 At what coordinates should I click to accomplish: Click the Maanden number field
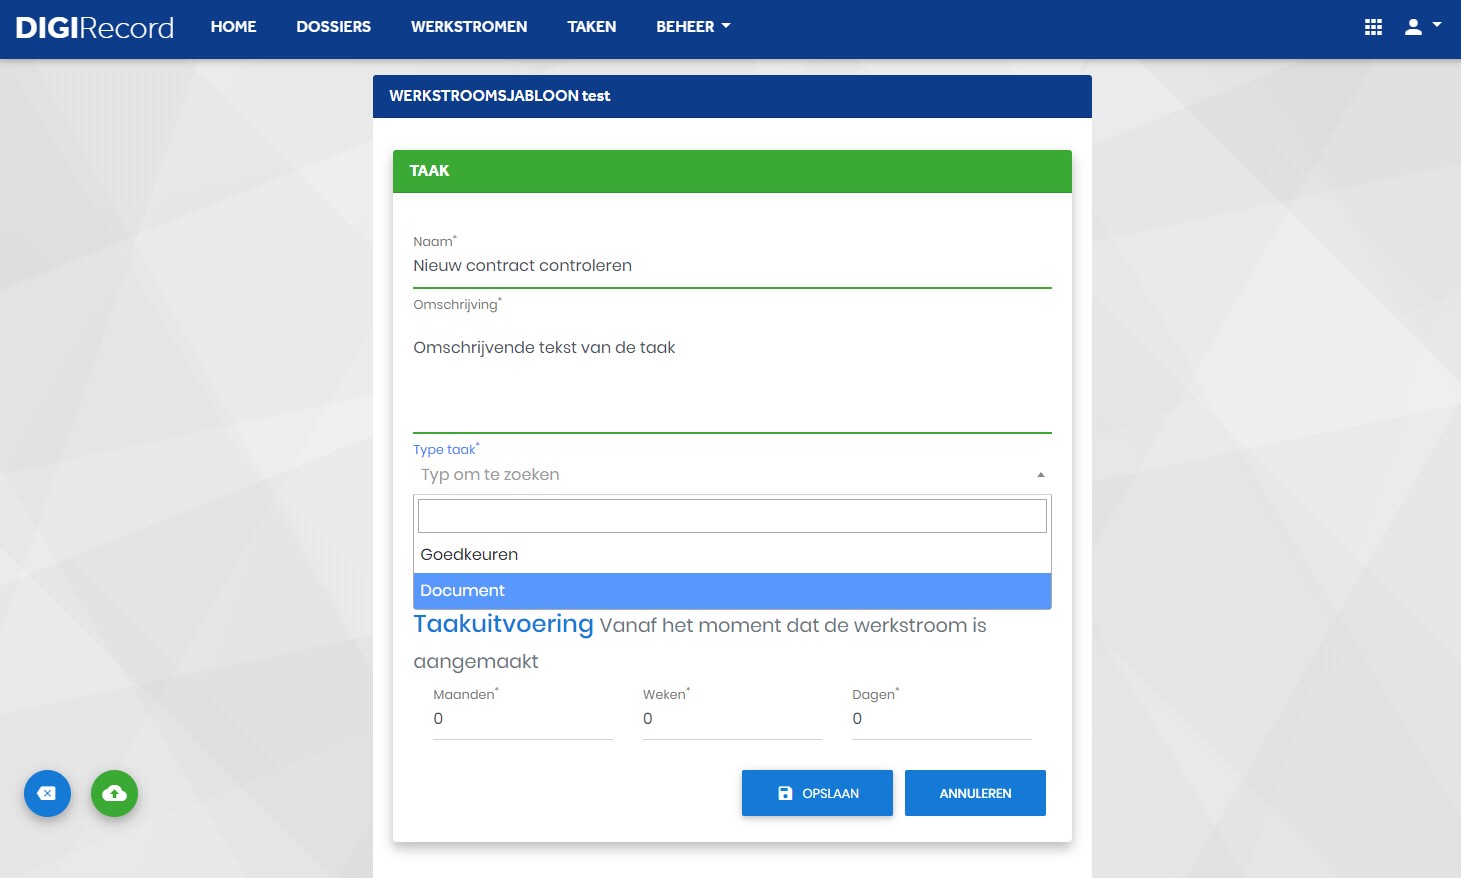pyautogui.click(x=522, y=719)
